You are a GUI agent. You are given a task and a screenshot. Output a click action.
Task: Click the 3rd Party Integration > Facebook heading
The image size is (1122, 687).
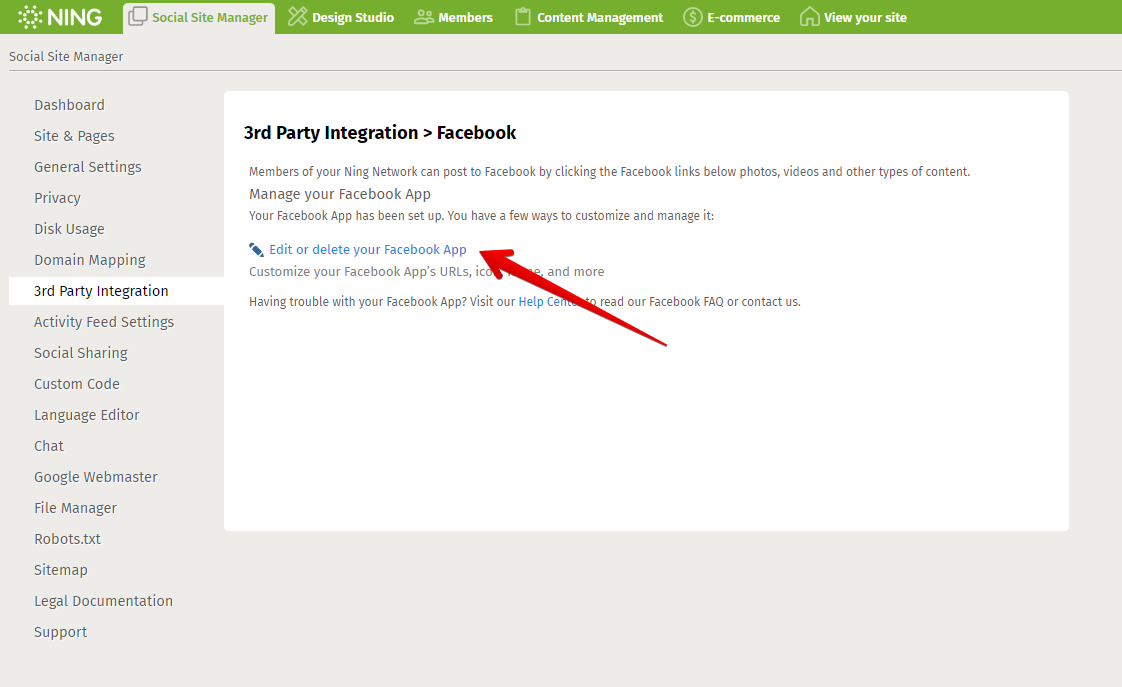[x=380, y=133]
